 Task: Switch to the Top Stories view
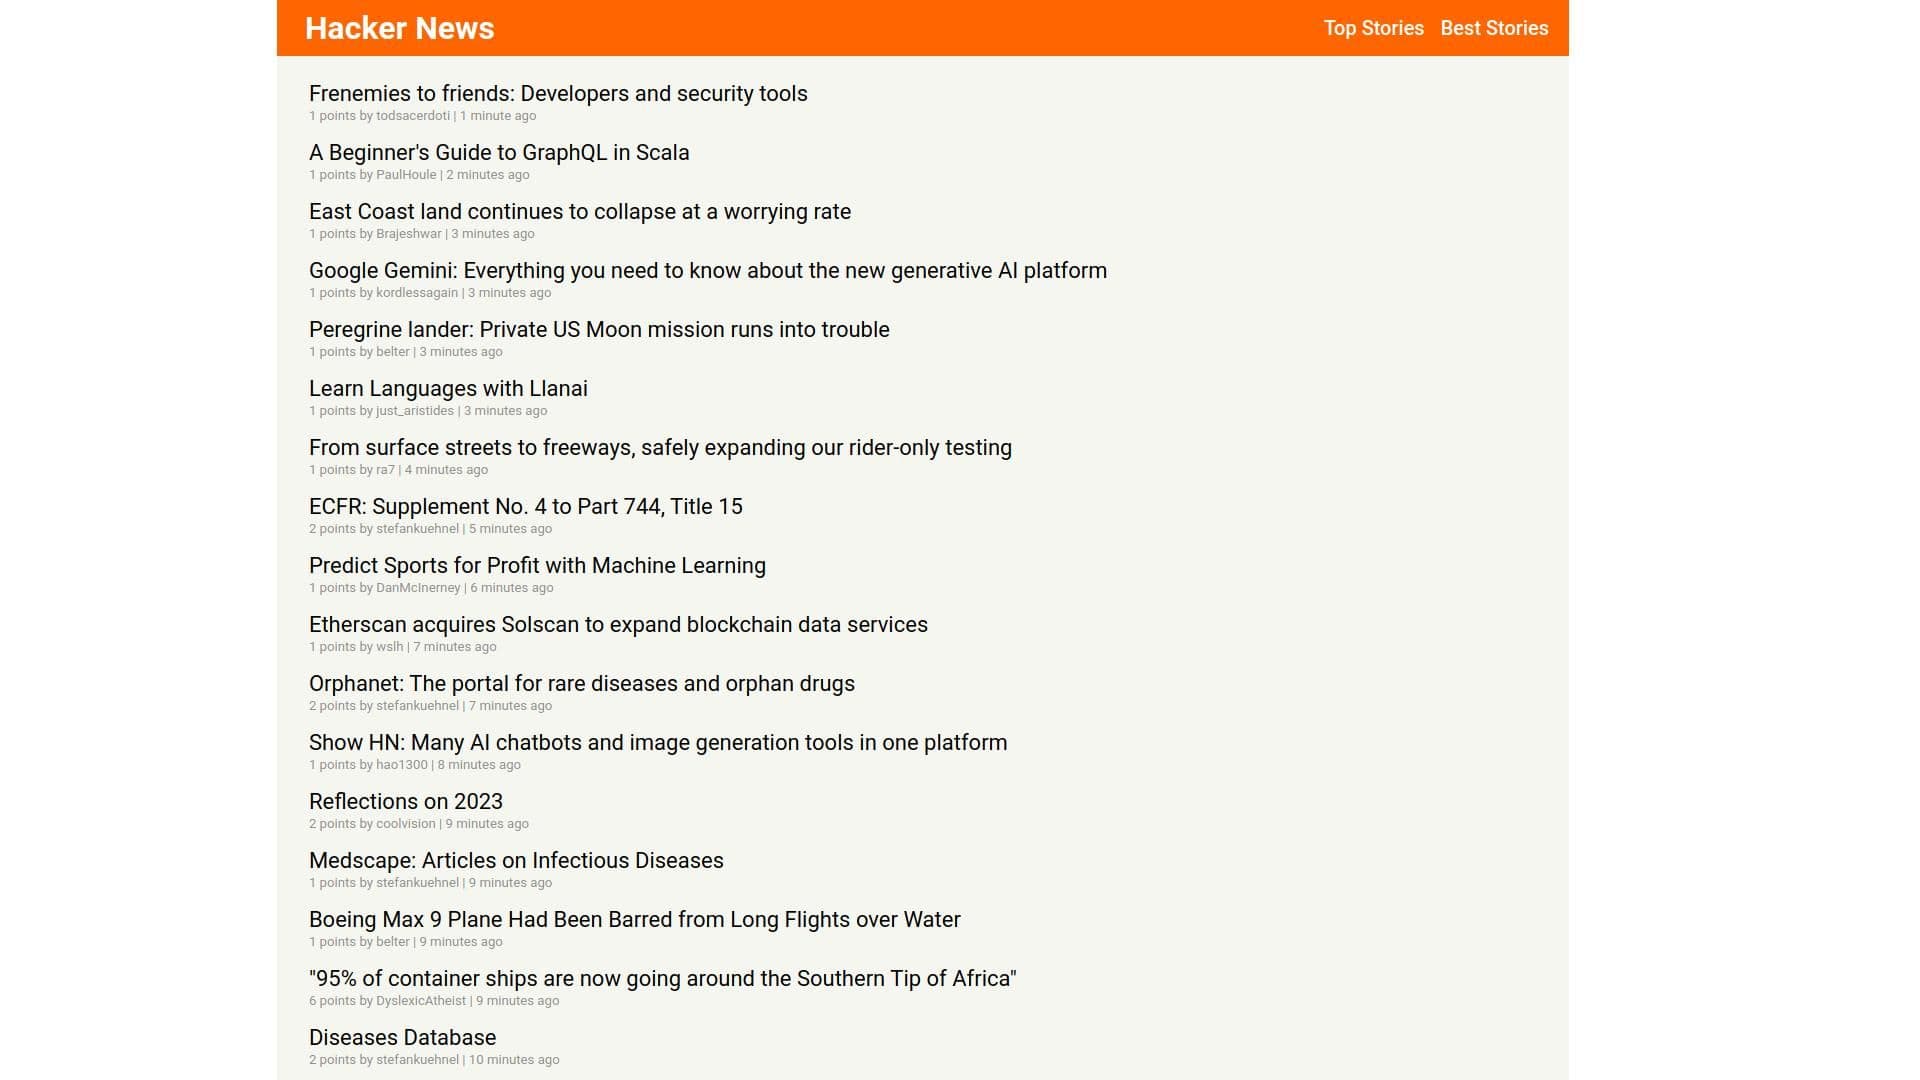pyautogui.click(x=1373, y=28)
